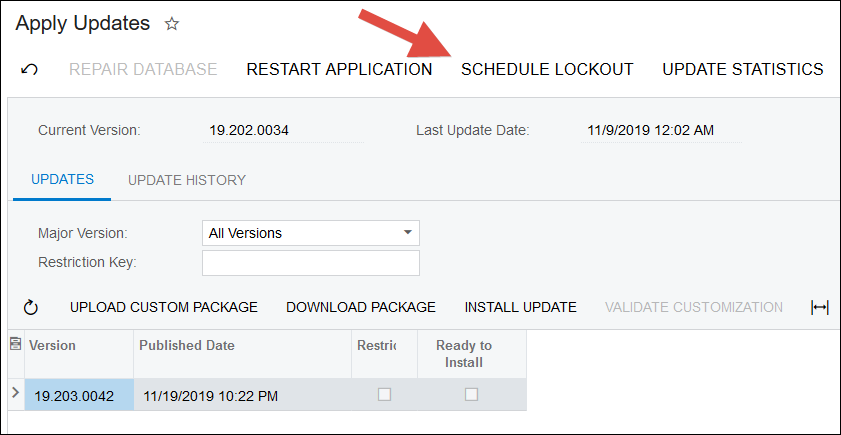
Task: Open the Major Version dropdown
Action: pyautogui.click(x=311, y=233)
